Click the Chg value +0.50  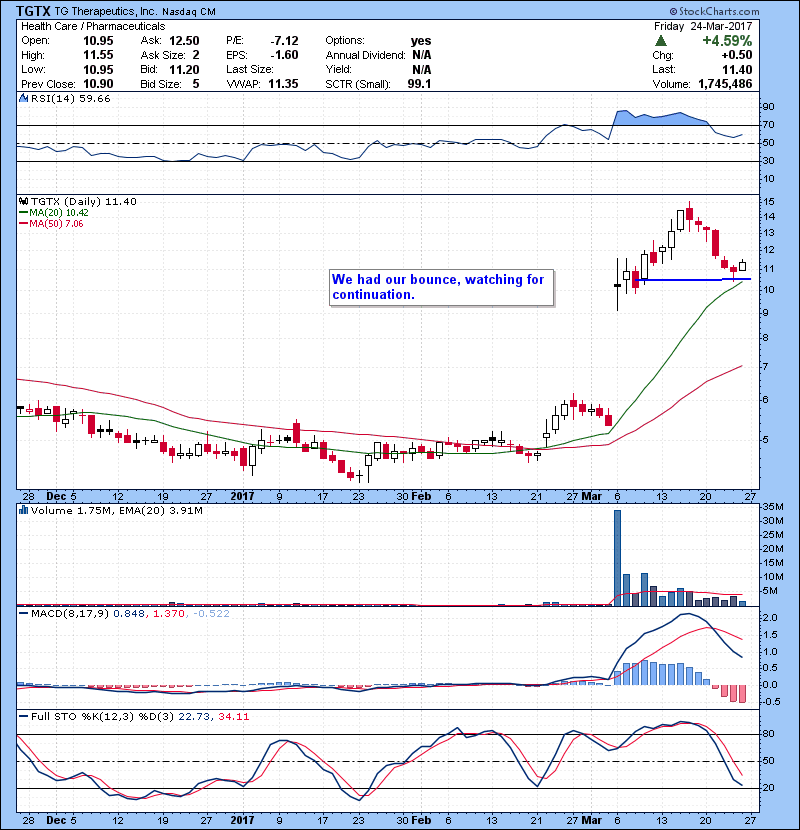[x=737, y=55]
